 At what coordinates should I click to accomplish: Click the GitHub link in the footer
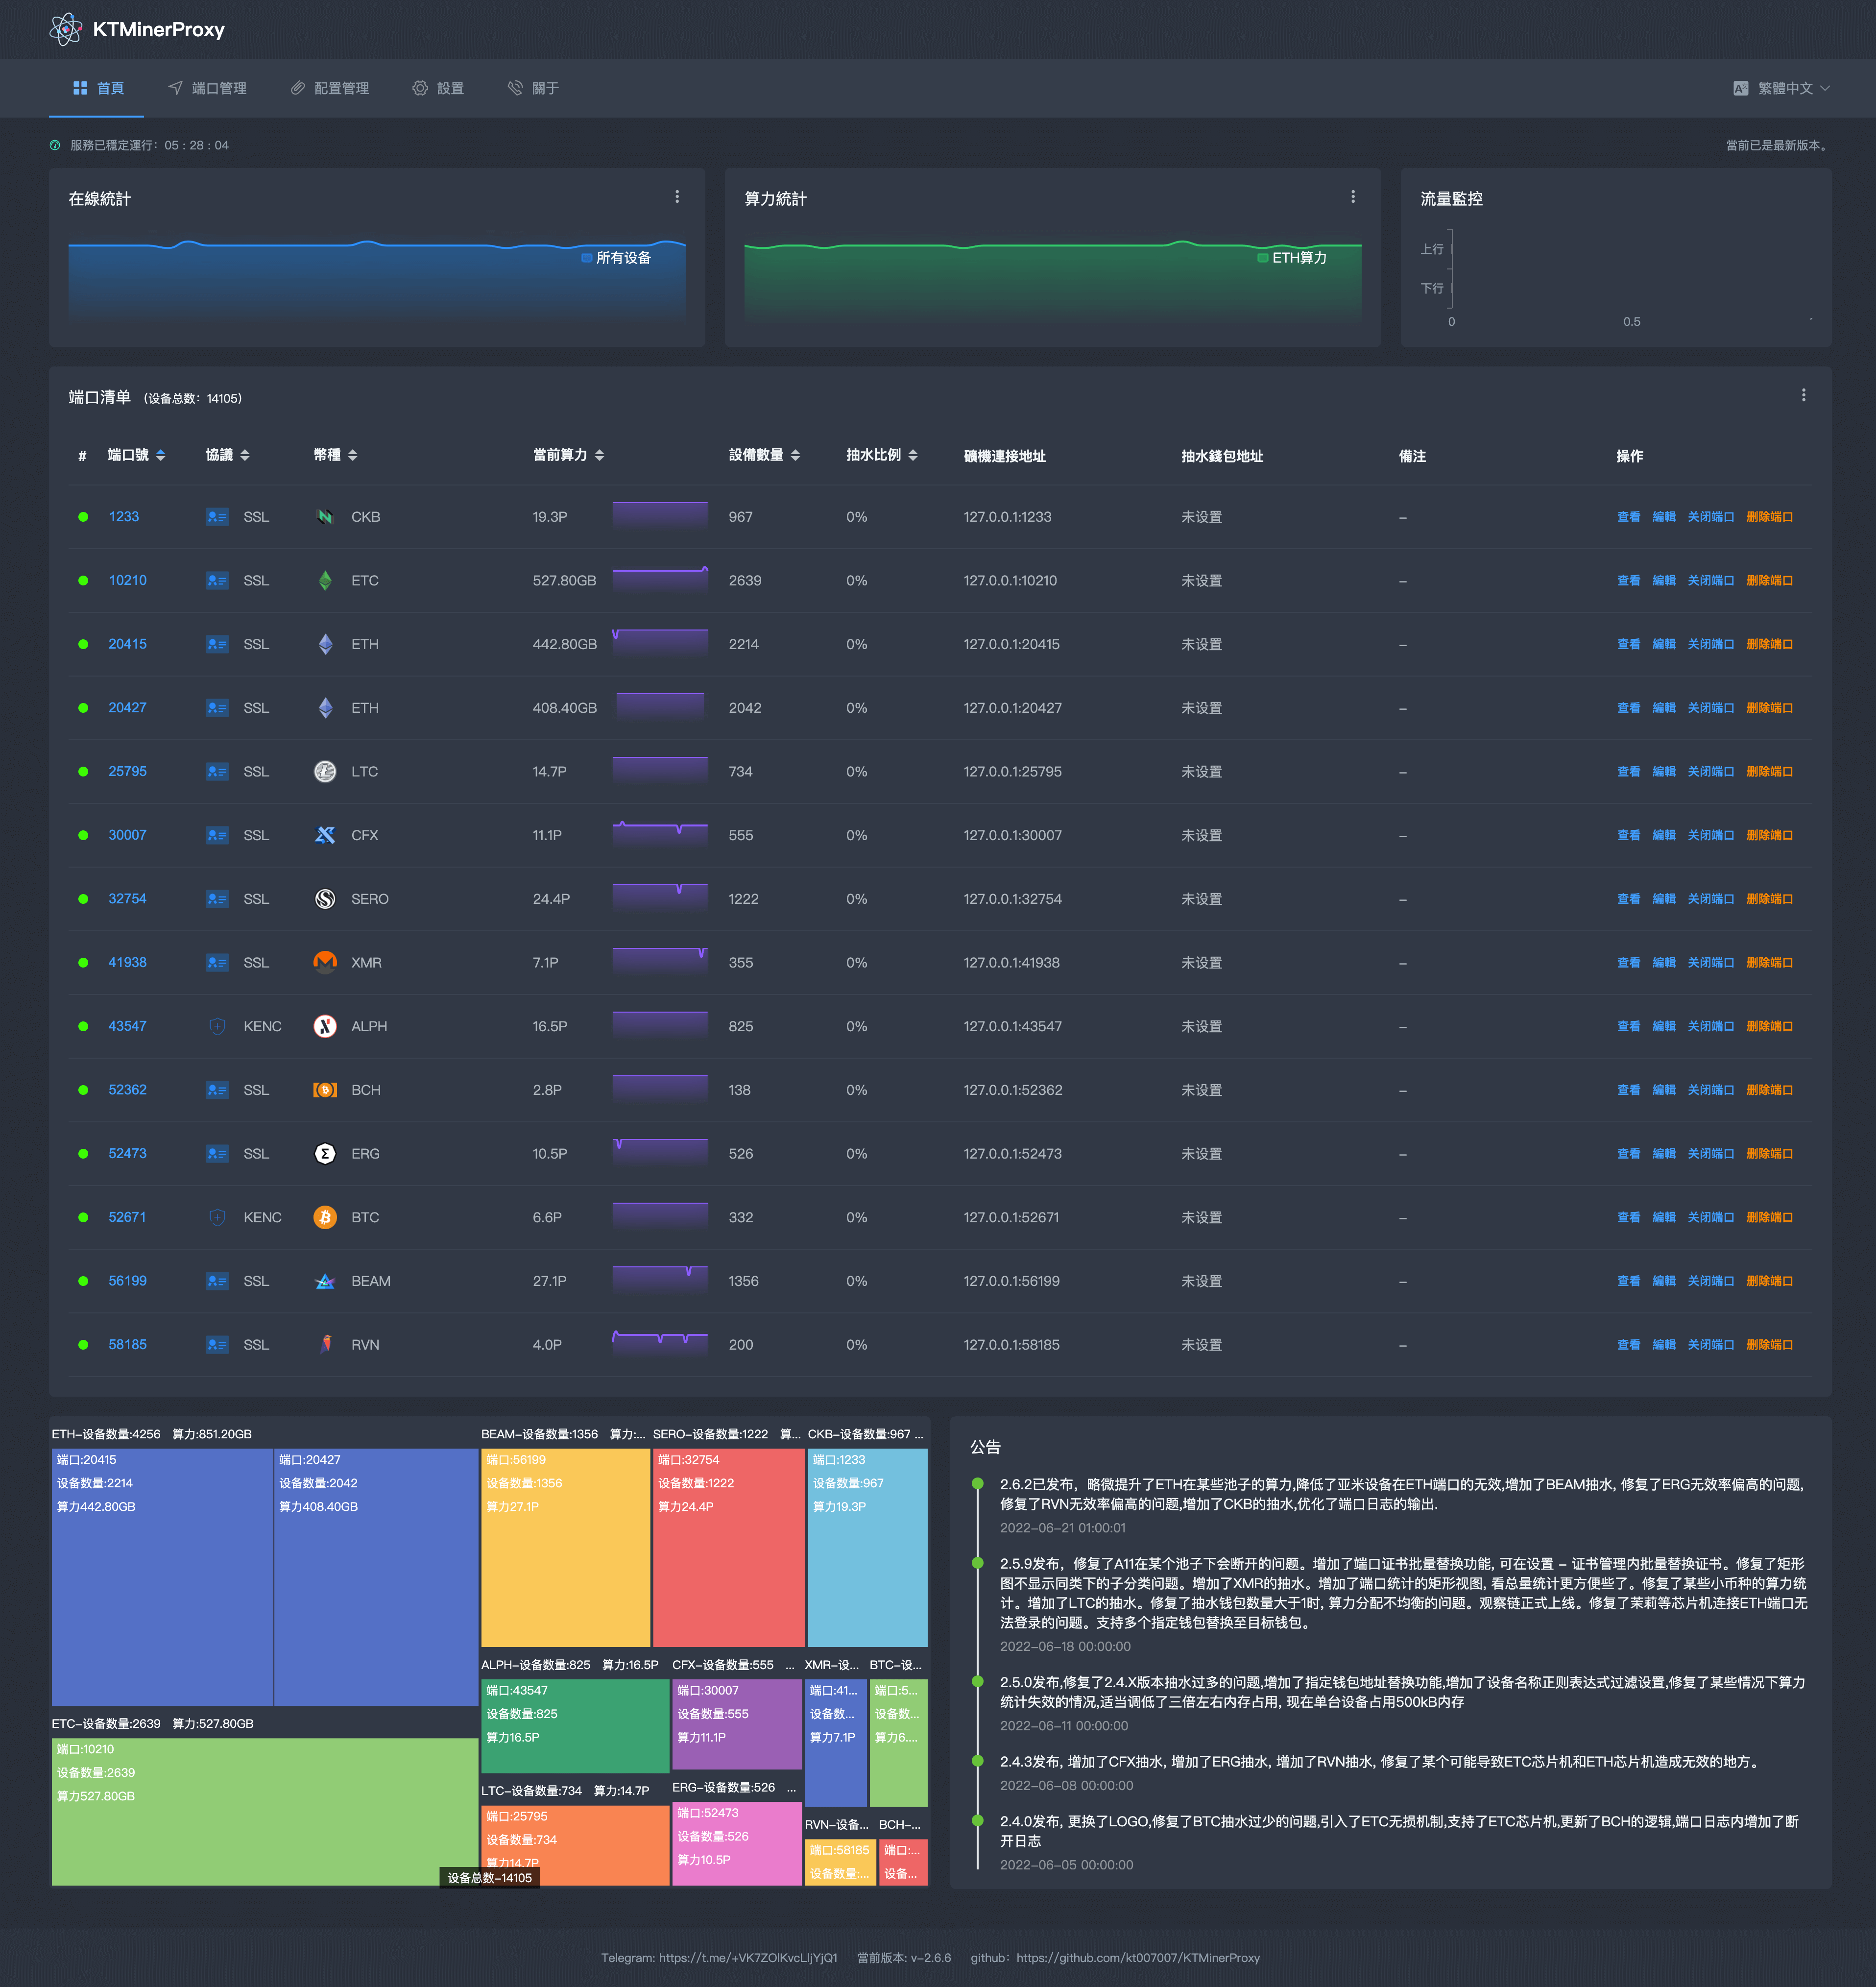[1137, 1957]
